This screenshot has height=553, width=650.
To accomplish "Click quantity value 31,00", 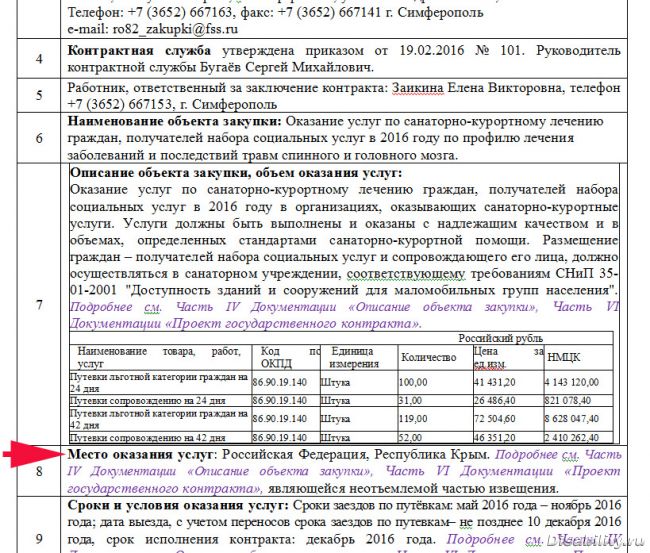I will (410, 401).
